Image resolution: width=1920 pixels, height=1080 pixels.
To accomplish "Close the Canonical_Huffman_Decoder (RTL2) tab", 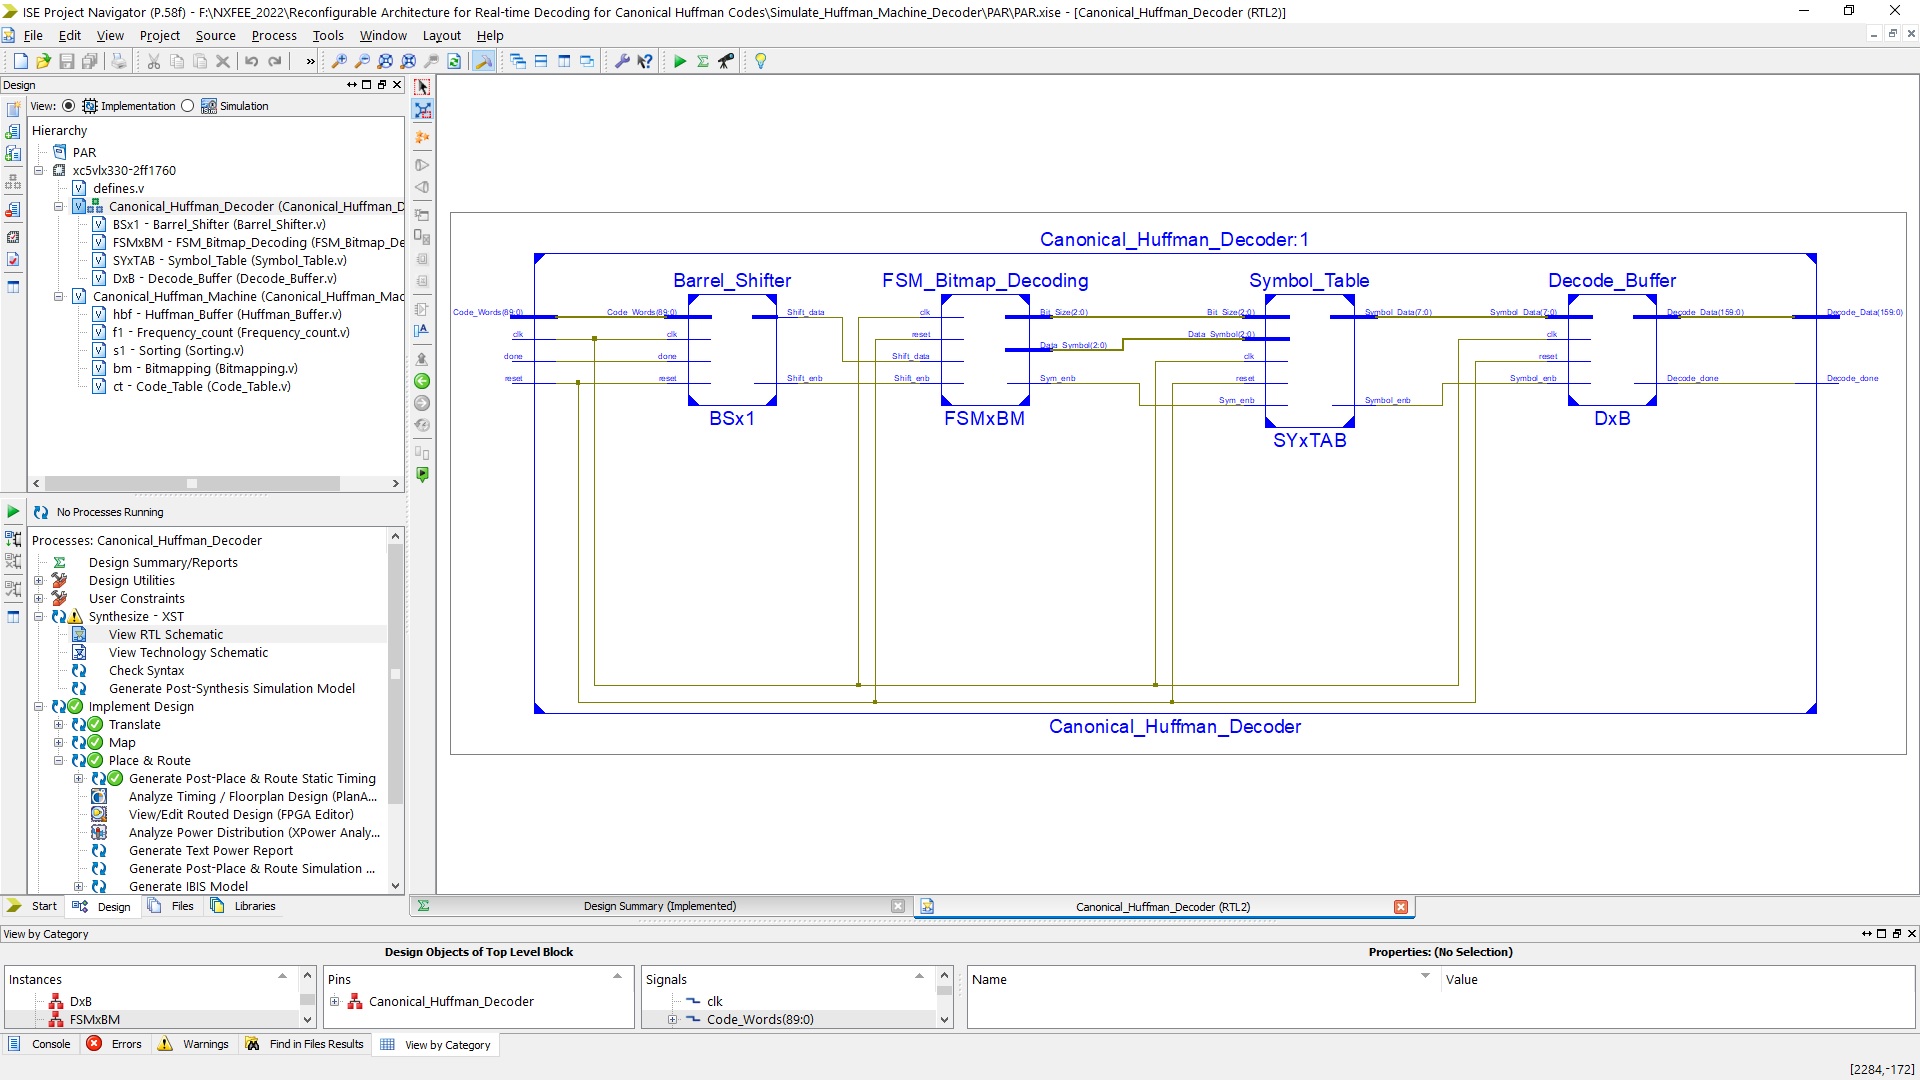I will point(1400,907).
